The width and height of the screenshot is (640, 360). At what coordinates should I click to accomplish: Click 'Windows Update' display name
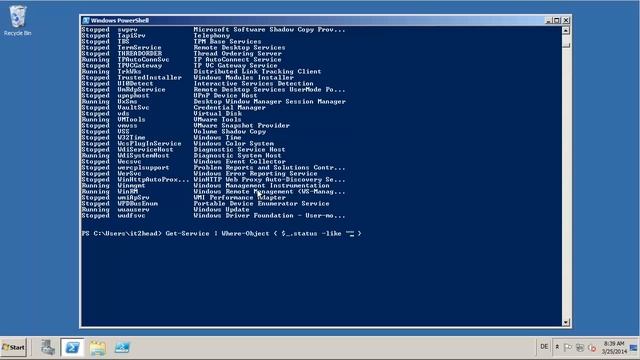coord(222,209)
